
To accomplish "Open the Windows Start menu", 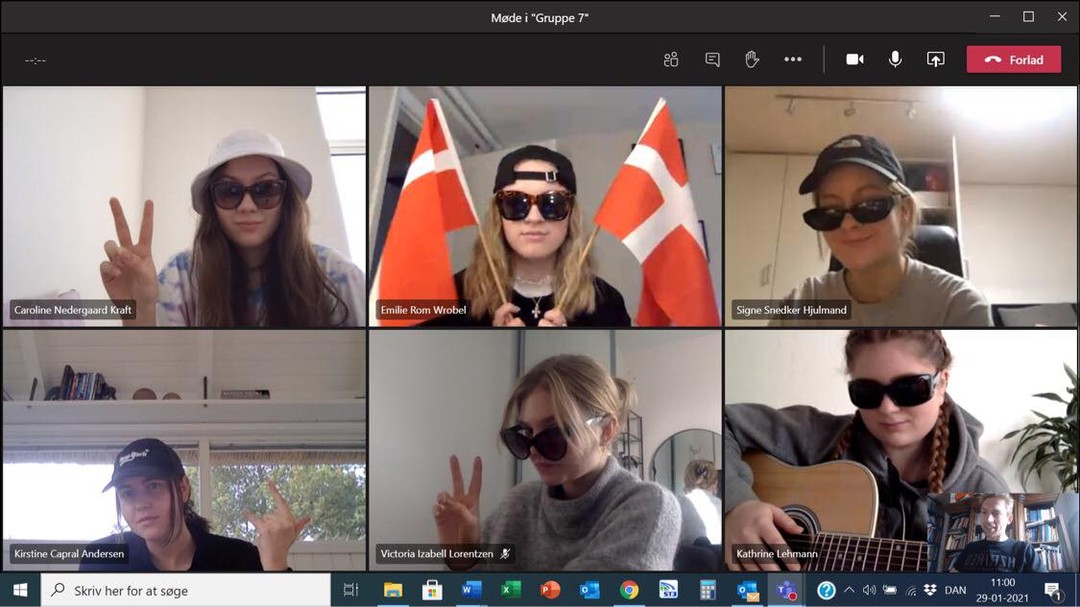I will [x=20, y=590].
